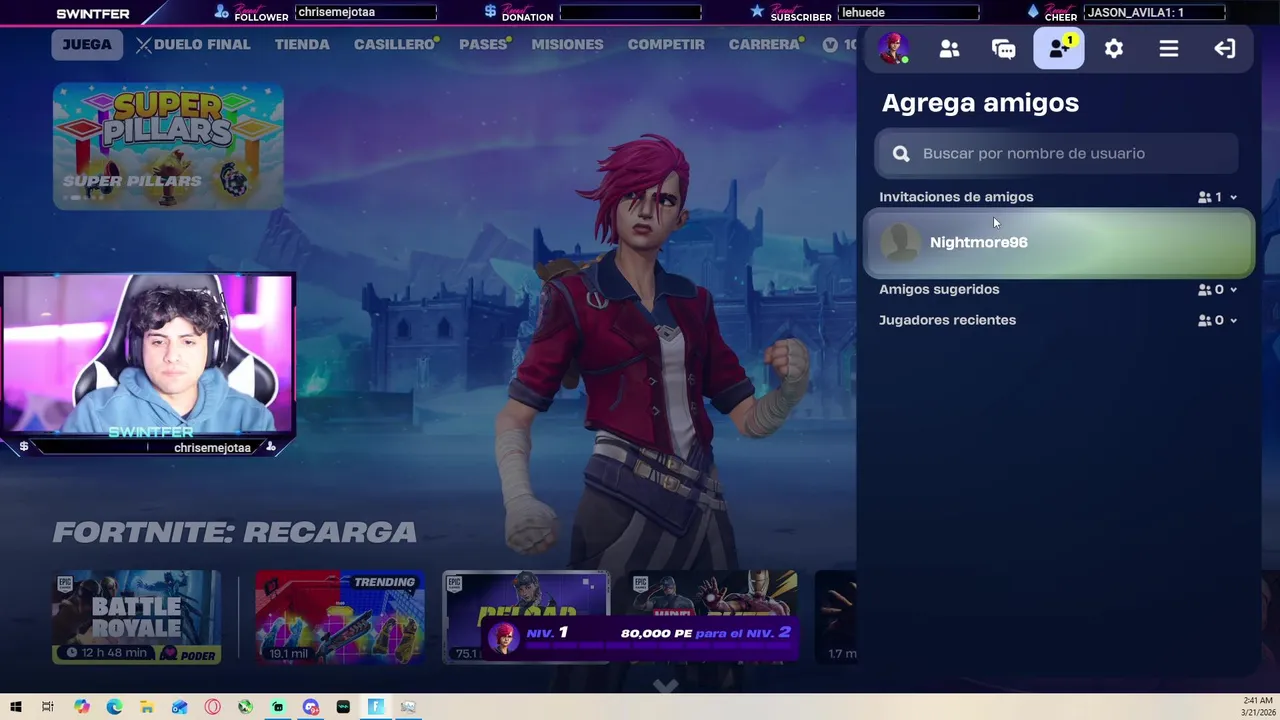Open the Discord taskbar icon
Image resolution: width=1280 pixels, height=720 pixels.
(310, 707)
